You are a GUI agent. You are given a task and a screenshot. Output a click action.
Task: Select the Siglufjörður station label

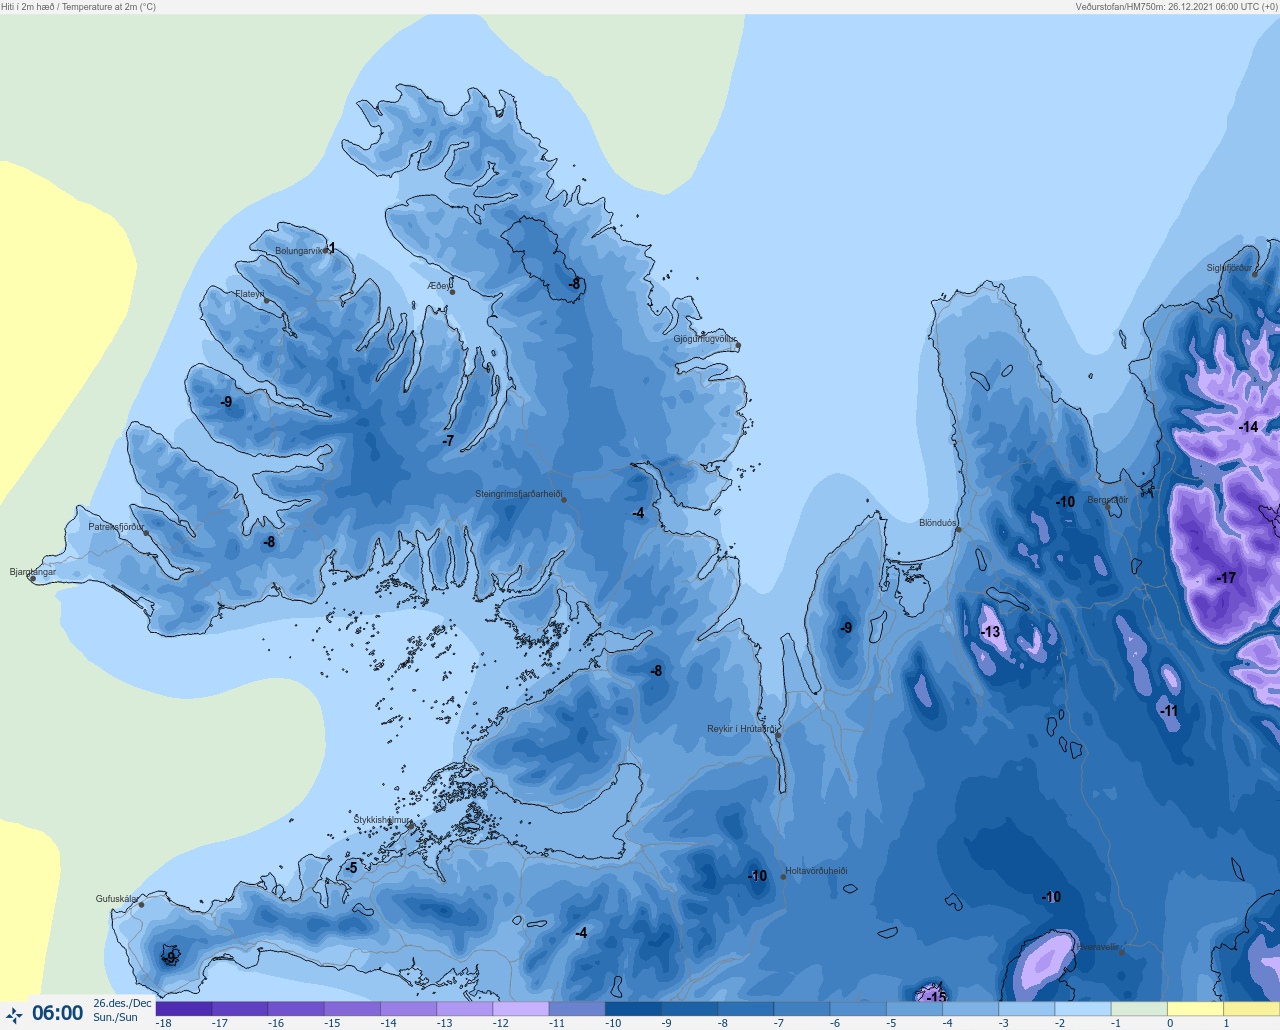[x=1229, y=268]
